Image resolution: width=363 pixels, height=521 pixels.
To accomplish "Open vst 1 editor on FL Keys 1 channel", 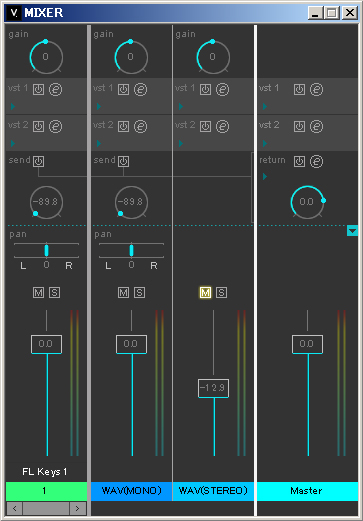I will (x=55, y=89).
